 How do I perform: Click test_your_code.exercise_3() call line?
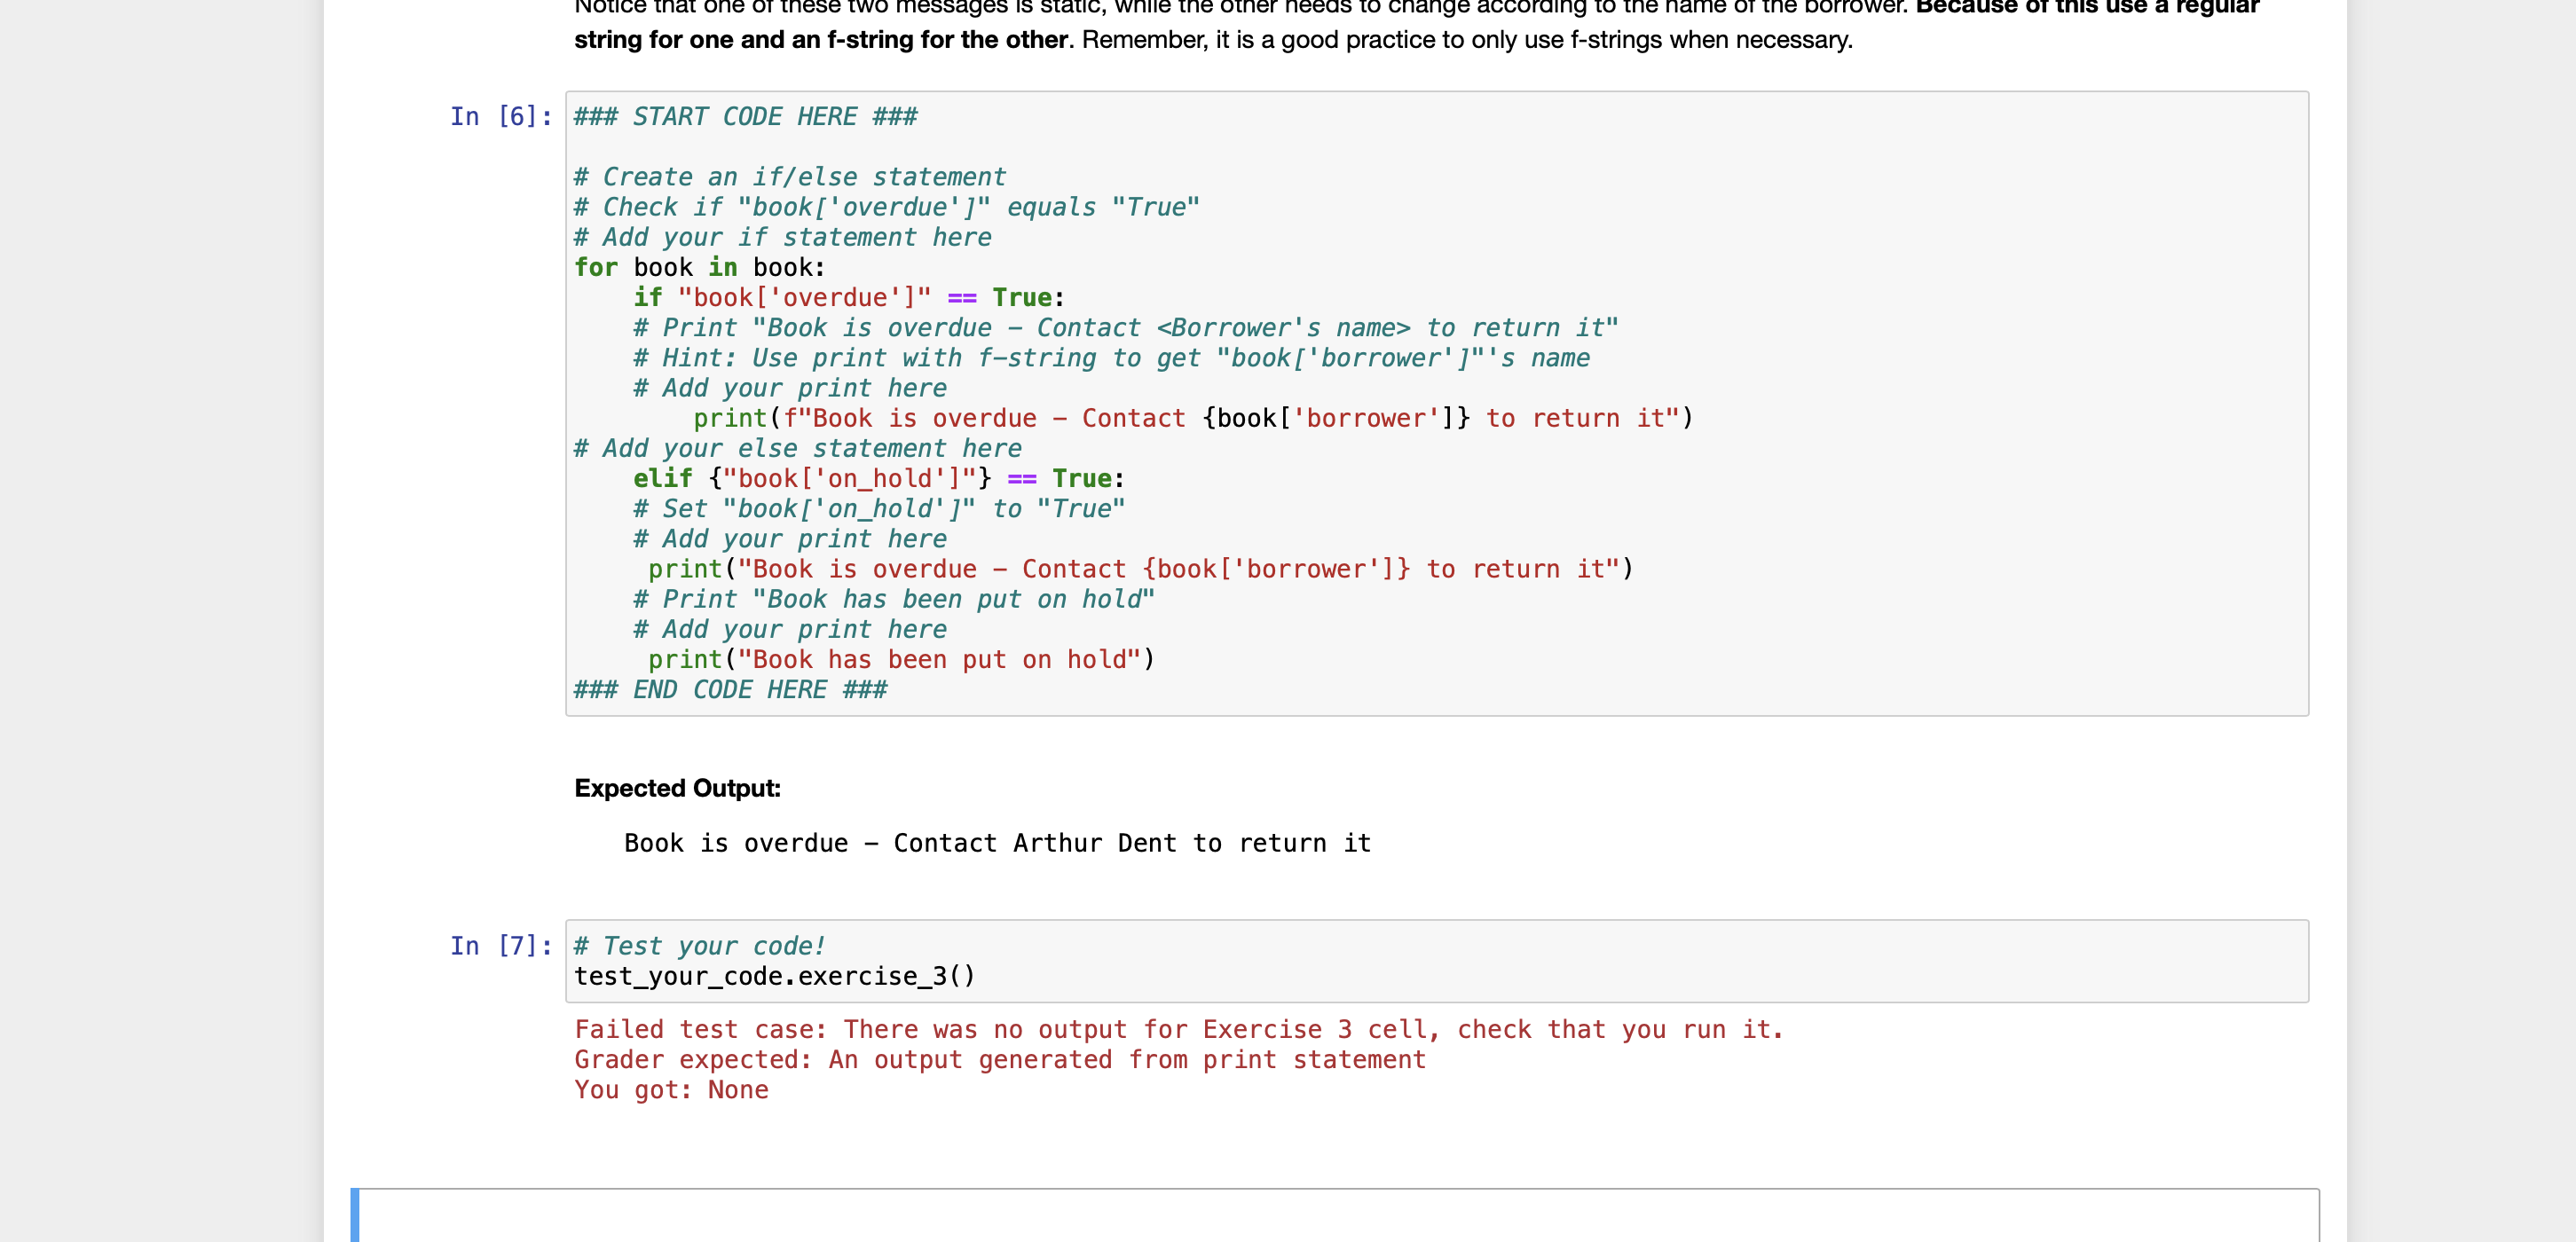(x=774, y=976)
